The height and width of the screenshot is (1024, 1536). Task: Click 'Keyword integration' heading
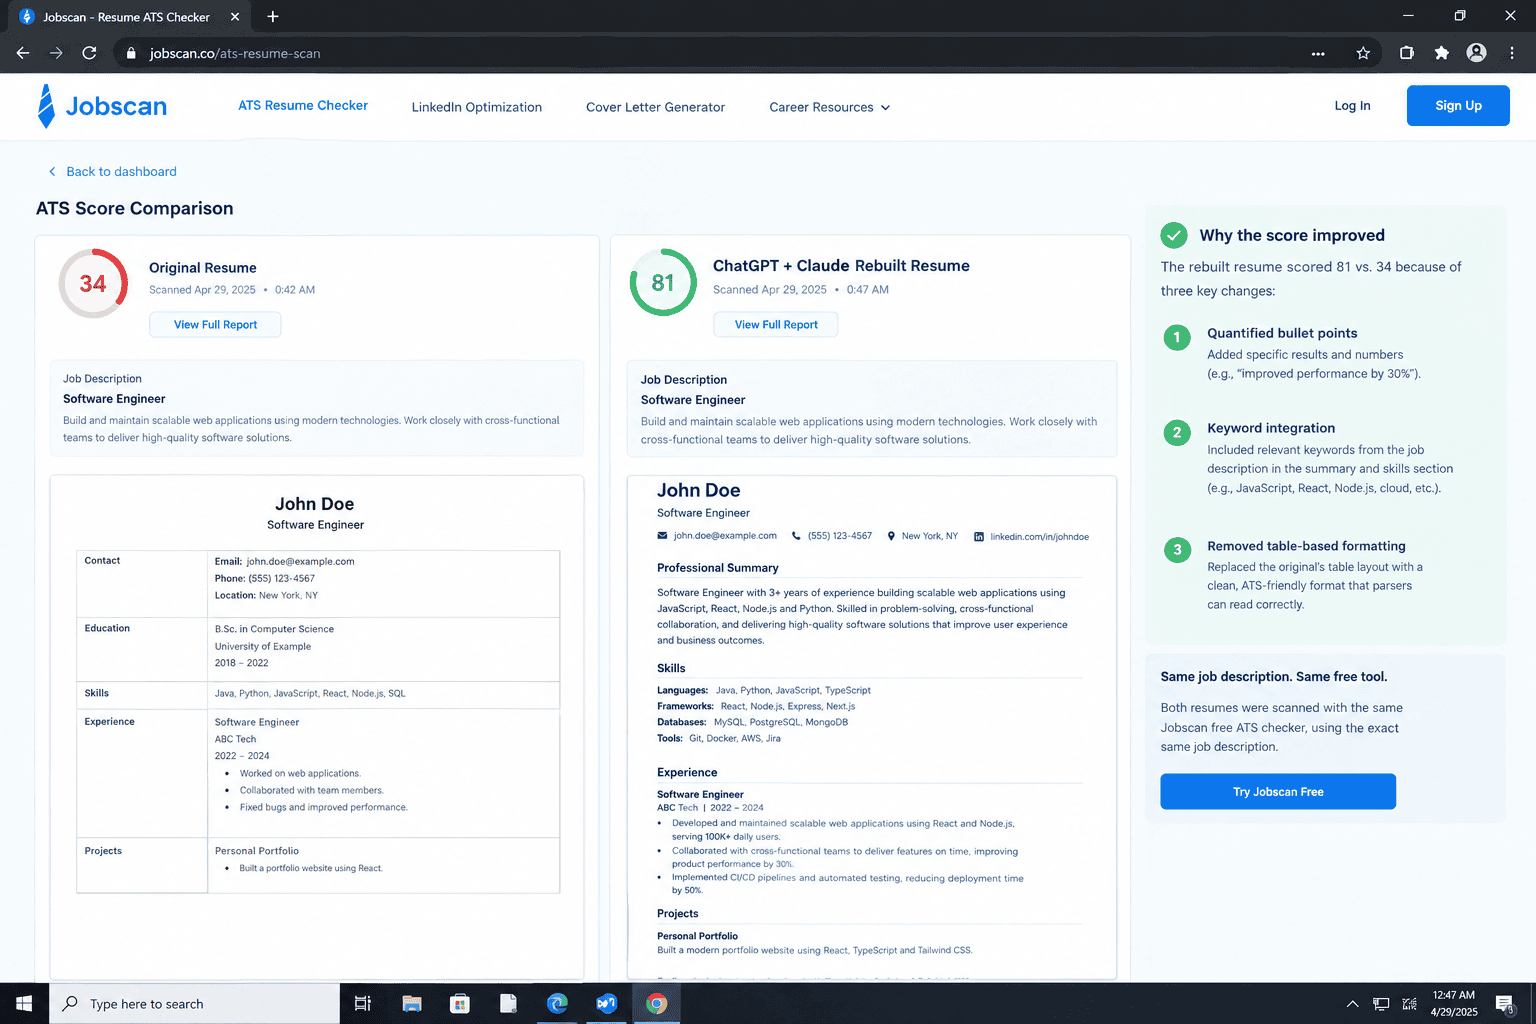(1271, 428)
